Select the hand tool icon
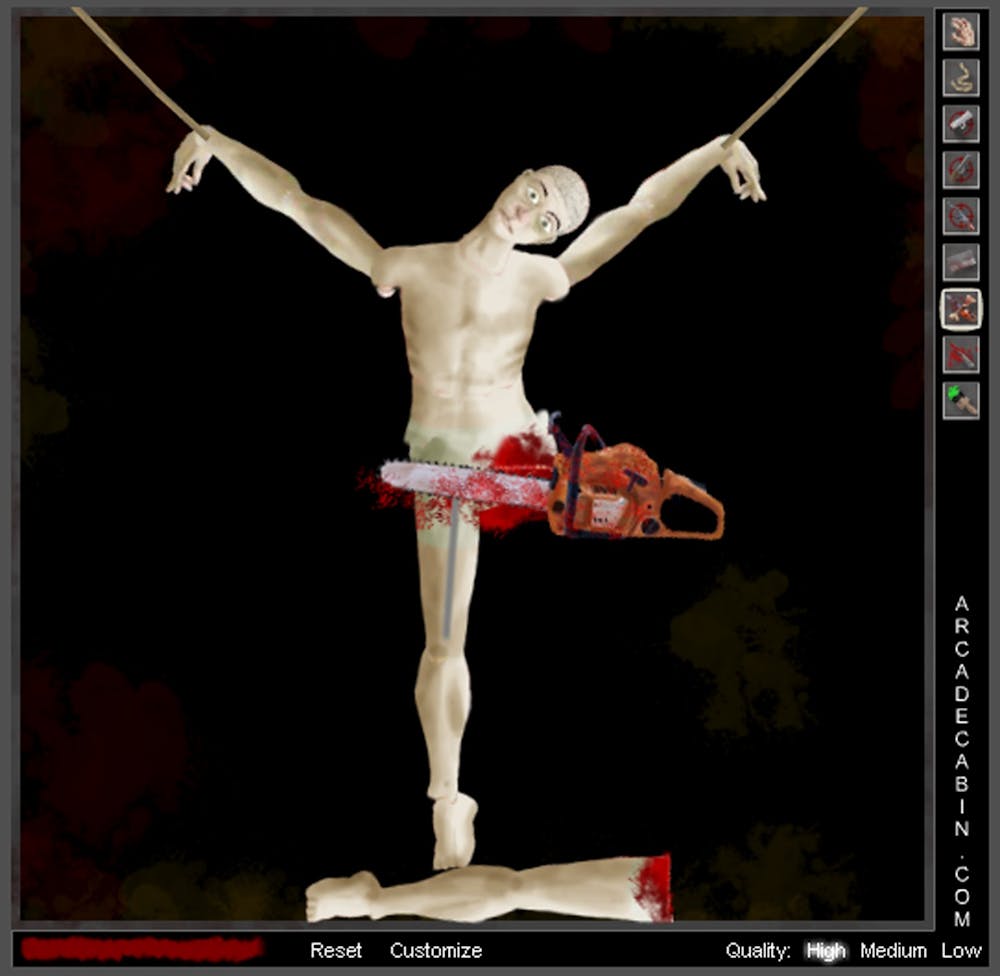The width and height of the screenshot is (1000, 976). coord(961,30)
